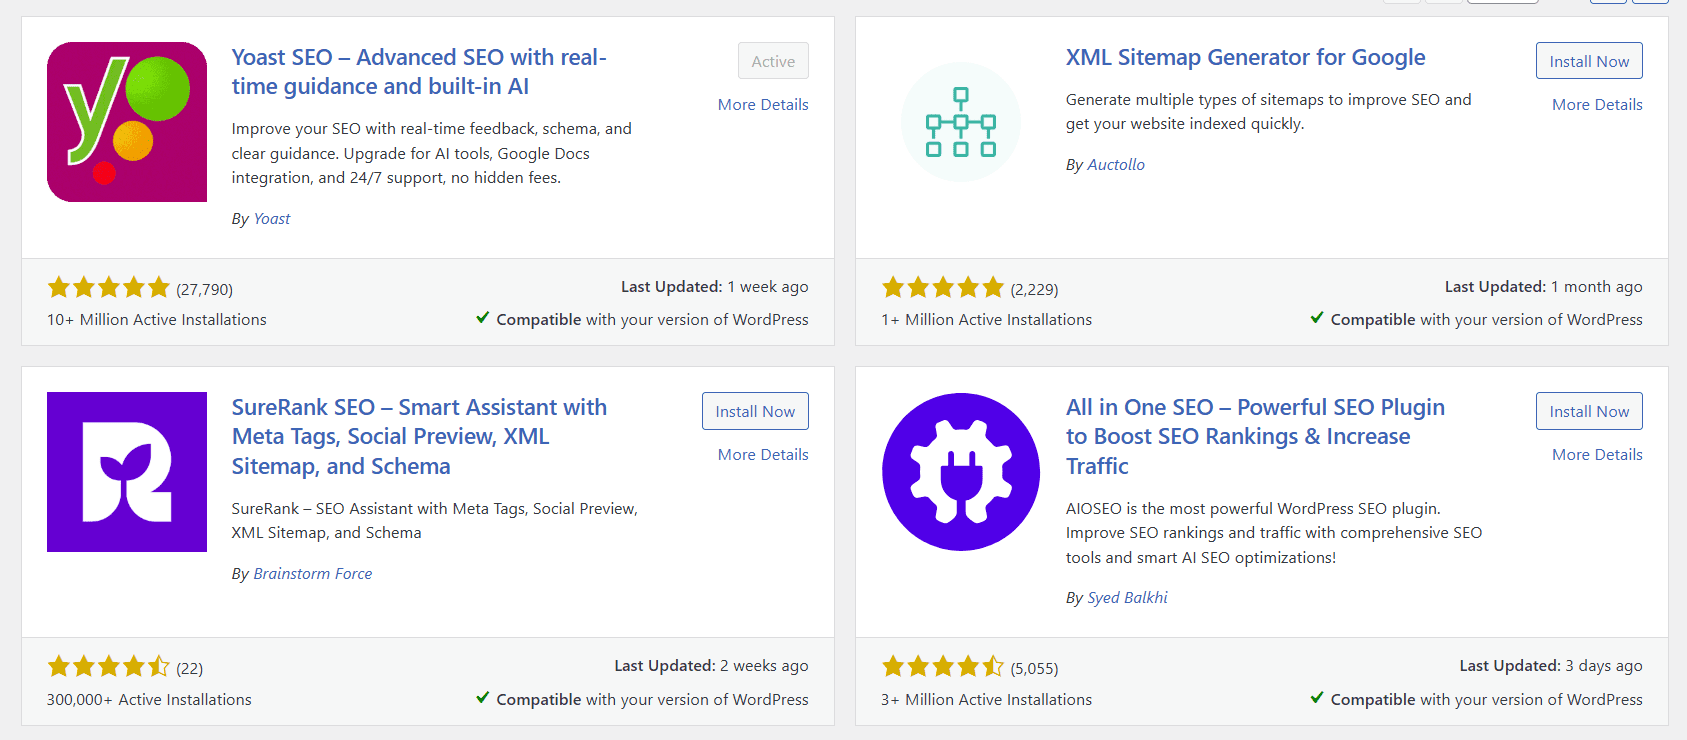Click the compatibility checkmark on the Yoast SEO card
Image resolution: width=1687 pixels, height=740 pixels.
(483, 318)
